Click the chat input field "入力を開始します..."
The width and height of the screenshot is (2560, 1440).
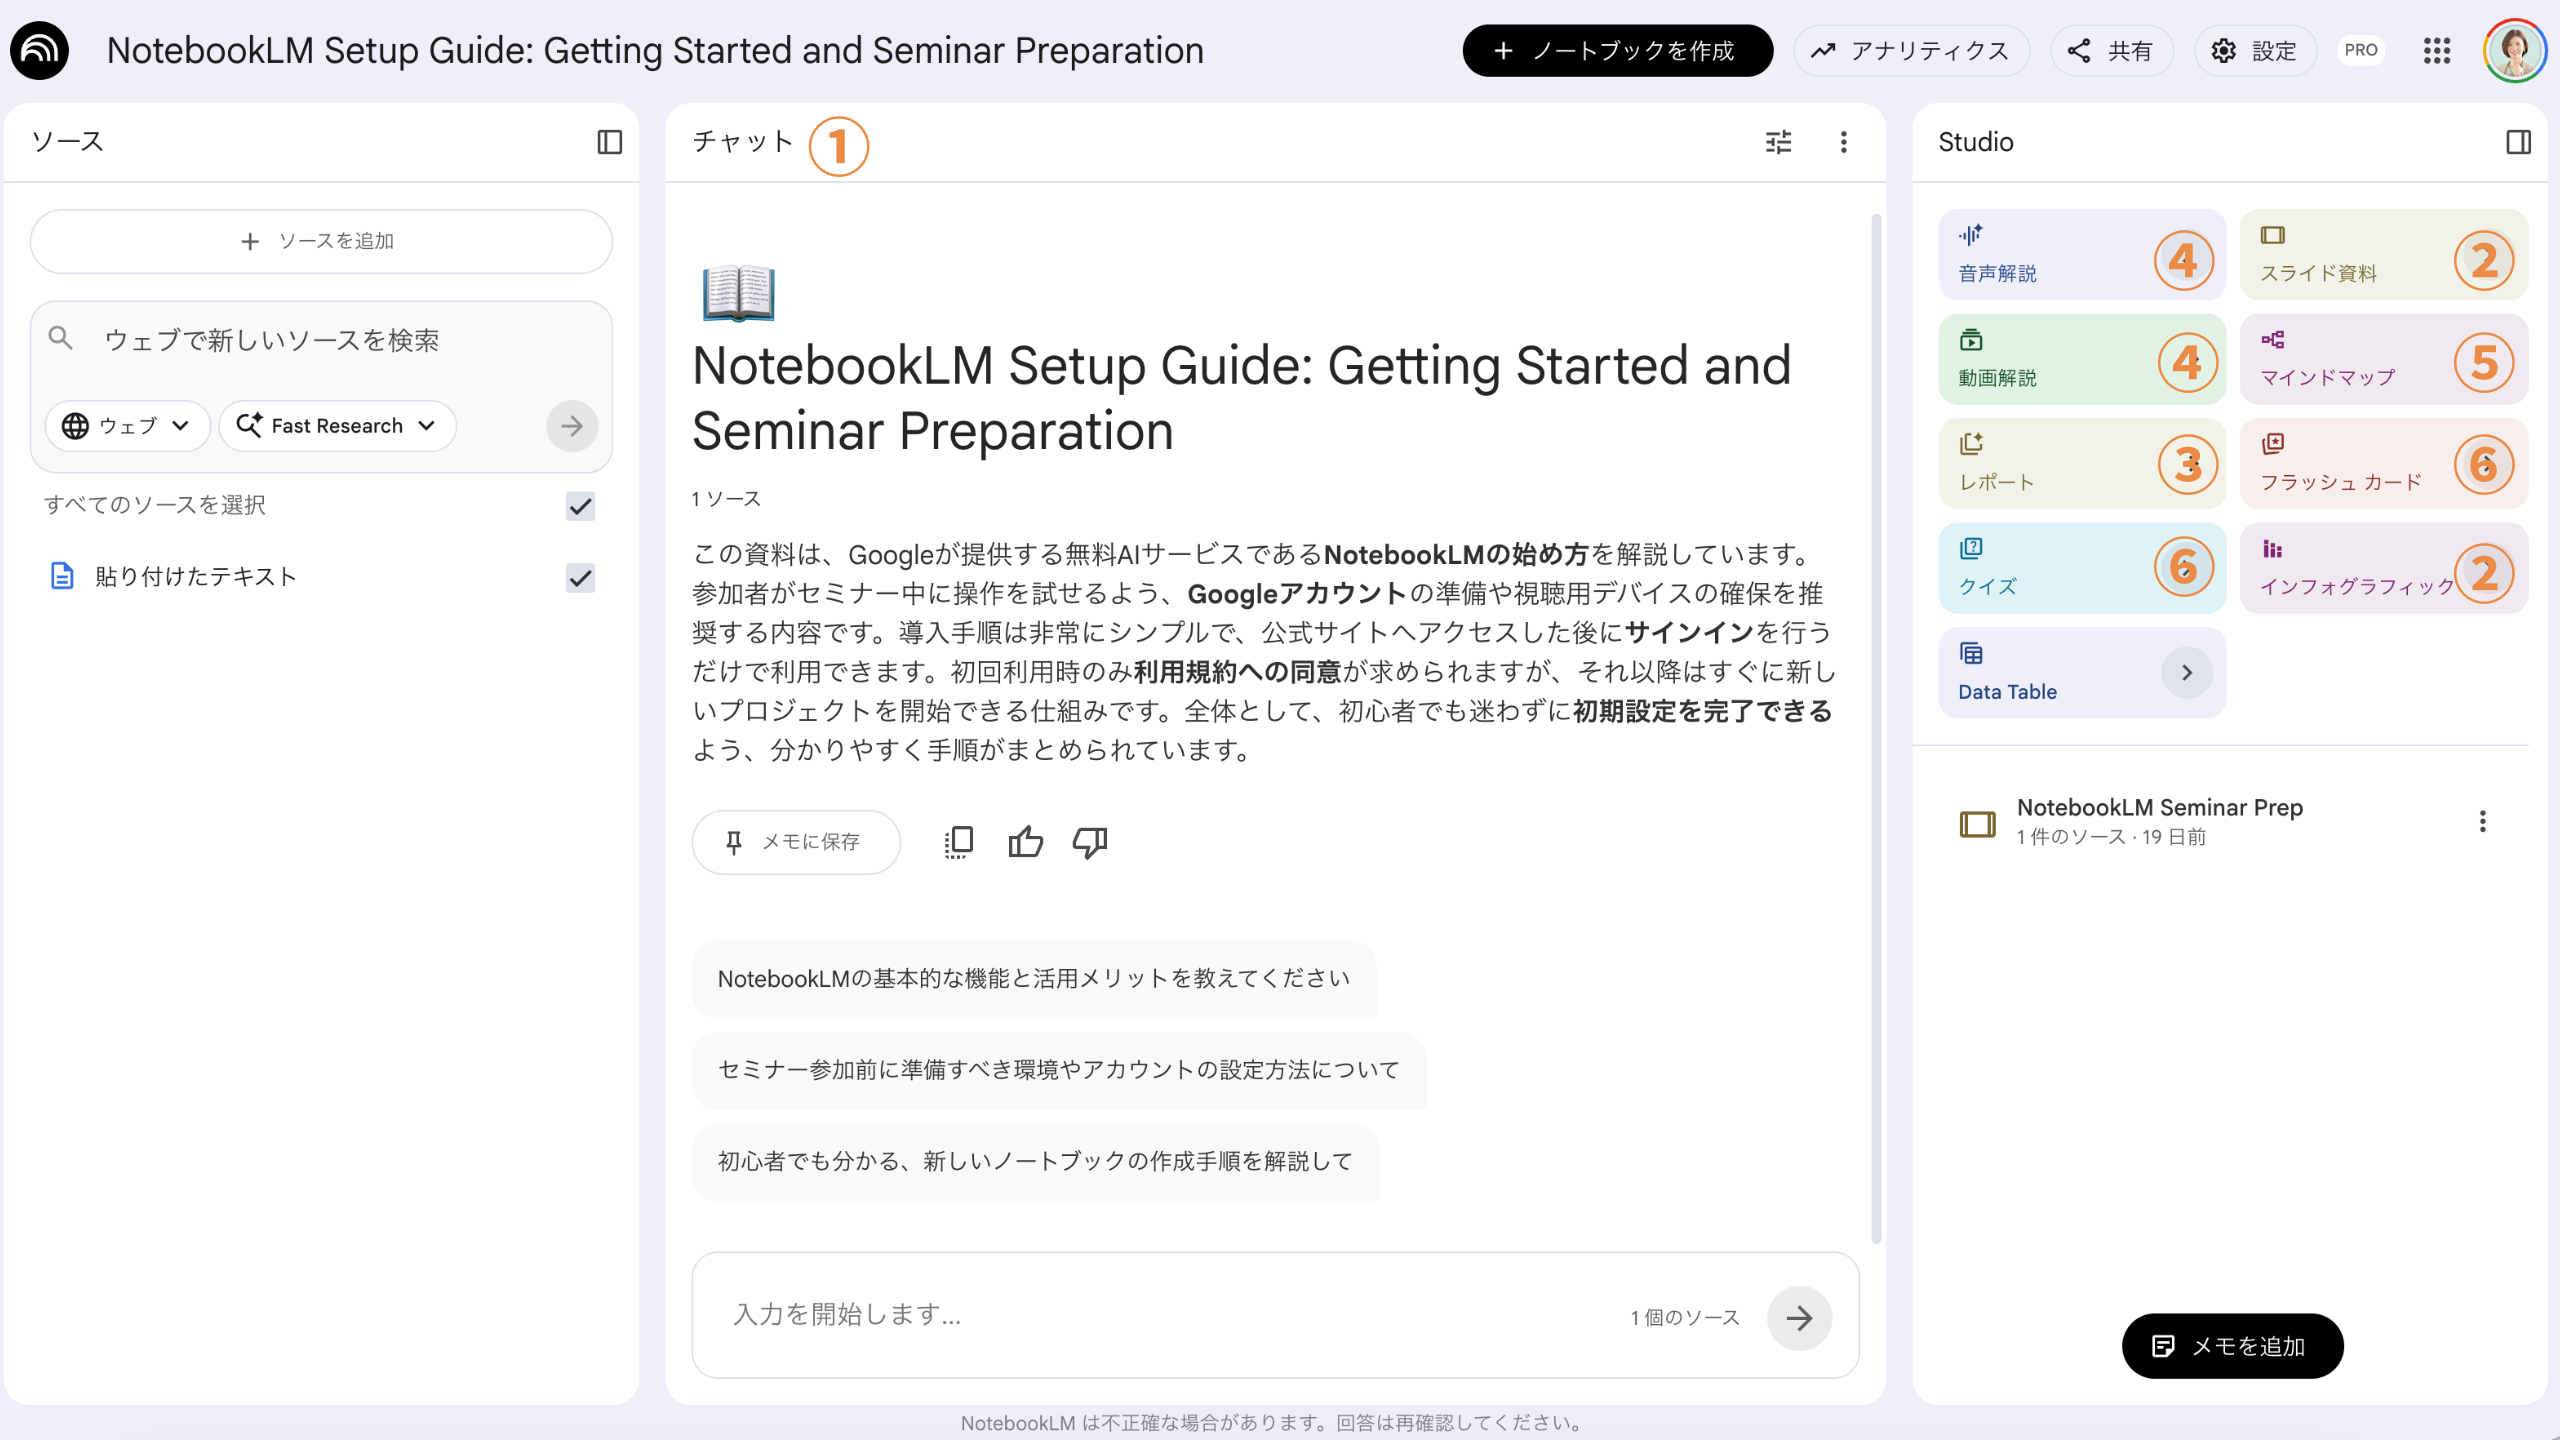click(x=1170, y=1314)
